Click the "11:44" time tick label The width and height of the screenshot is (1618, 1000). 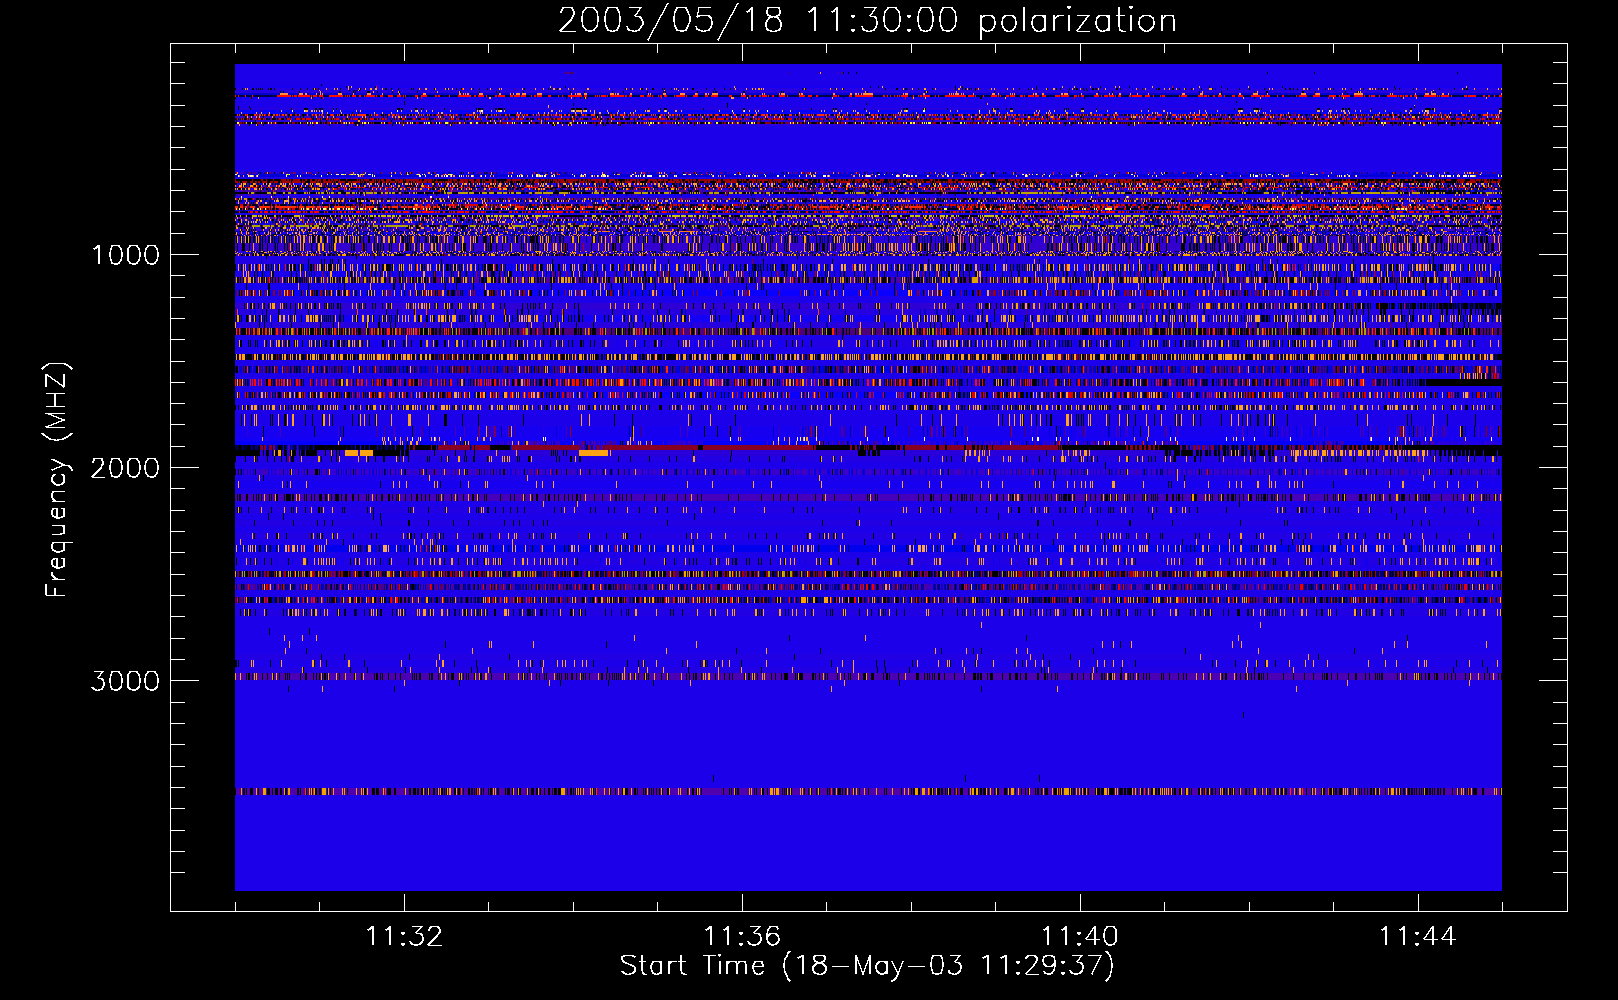tap(1418, 937)
